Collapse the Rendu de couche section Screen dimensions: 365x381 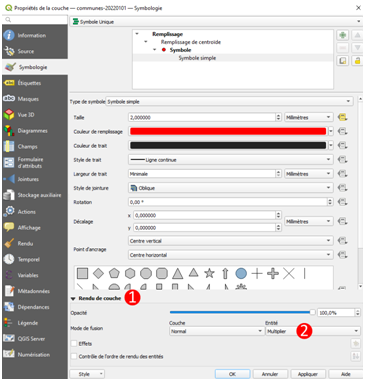[x=73, y=299]
